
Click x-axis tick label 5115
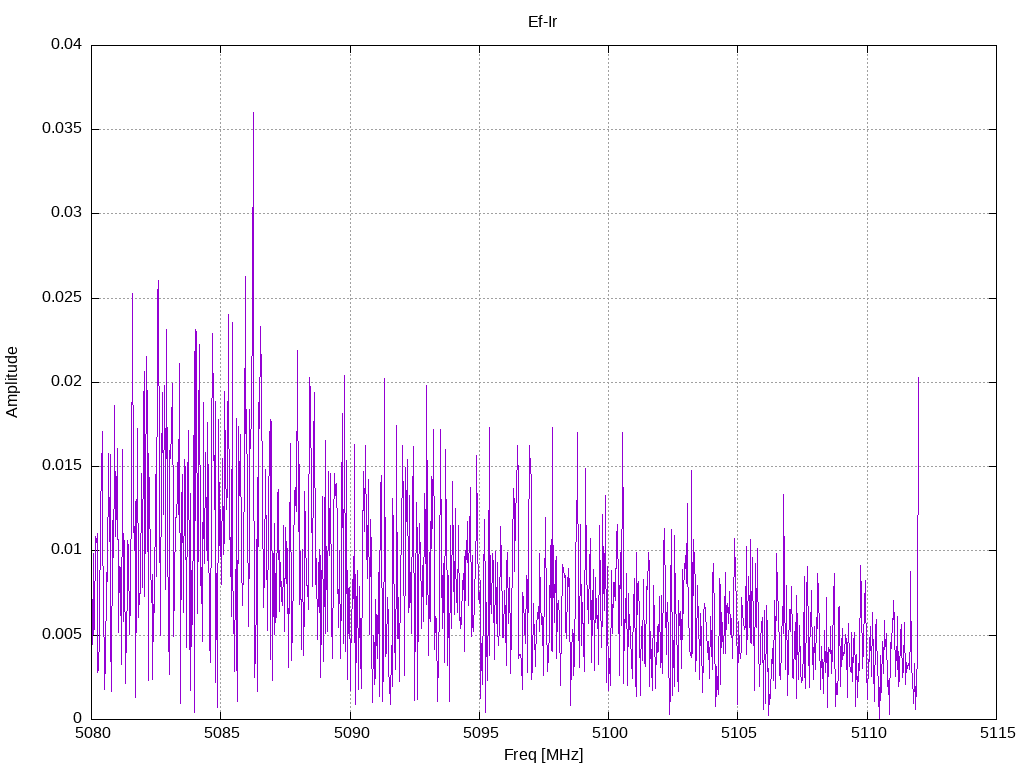[997, 733]
